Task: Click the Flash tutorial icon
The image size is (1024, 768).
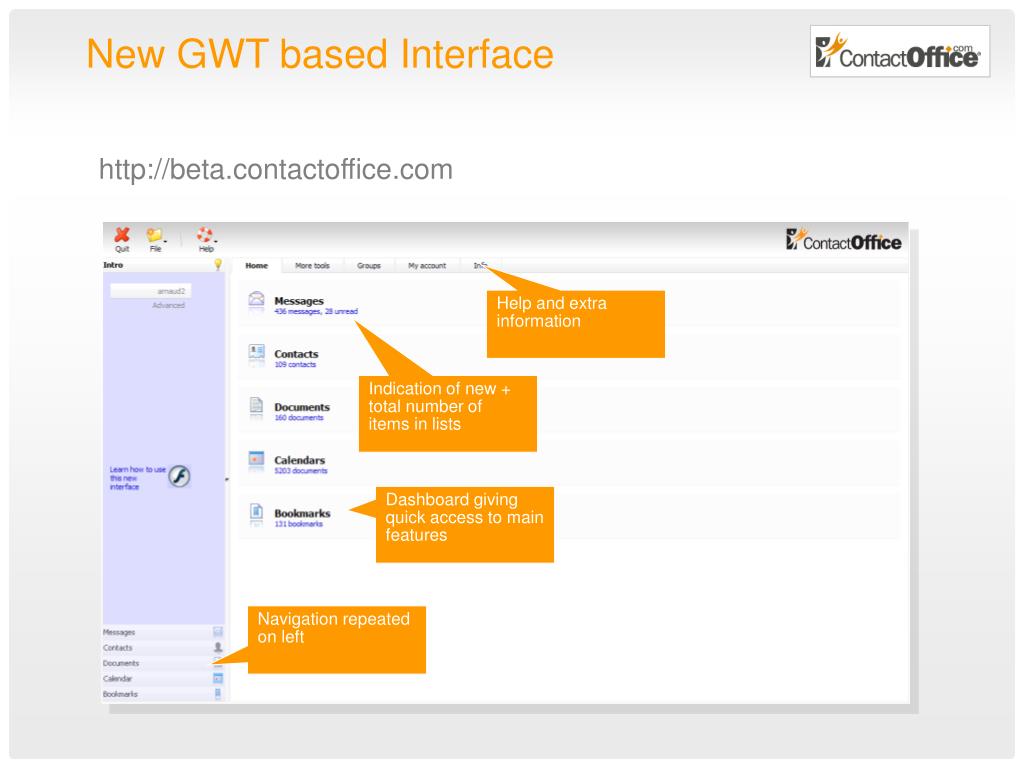Action: point(179,476)
